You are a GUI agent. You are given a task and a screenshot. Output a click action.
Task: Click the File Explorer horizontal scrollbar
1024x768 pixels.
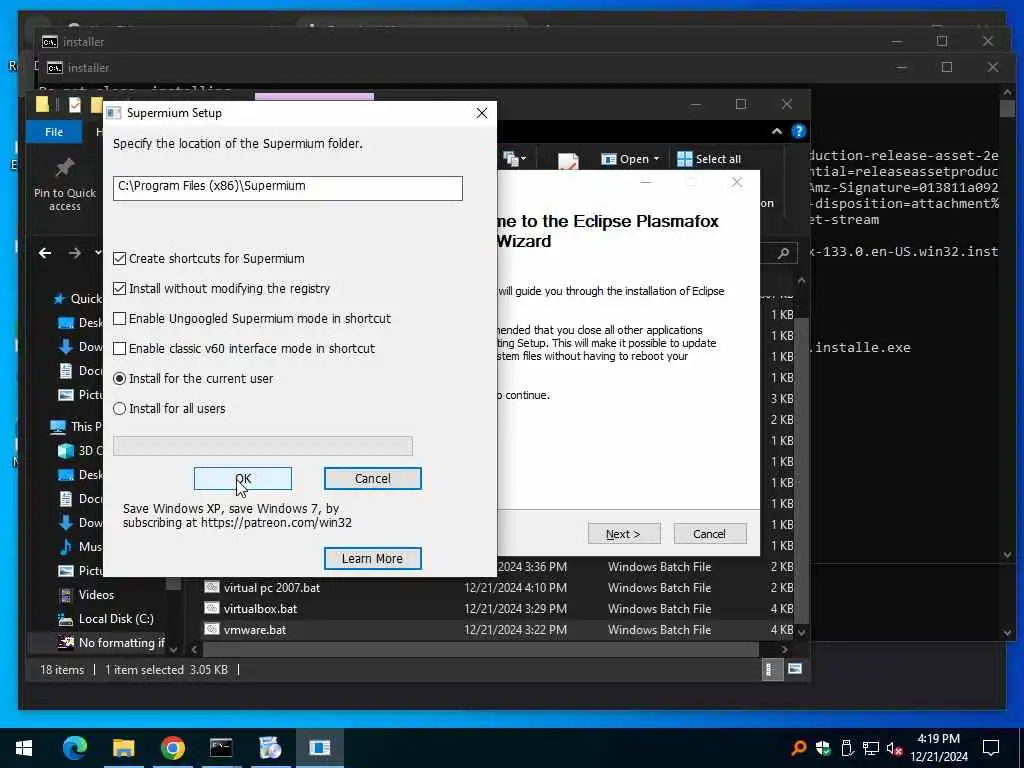click(481, 650)
